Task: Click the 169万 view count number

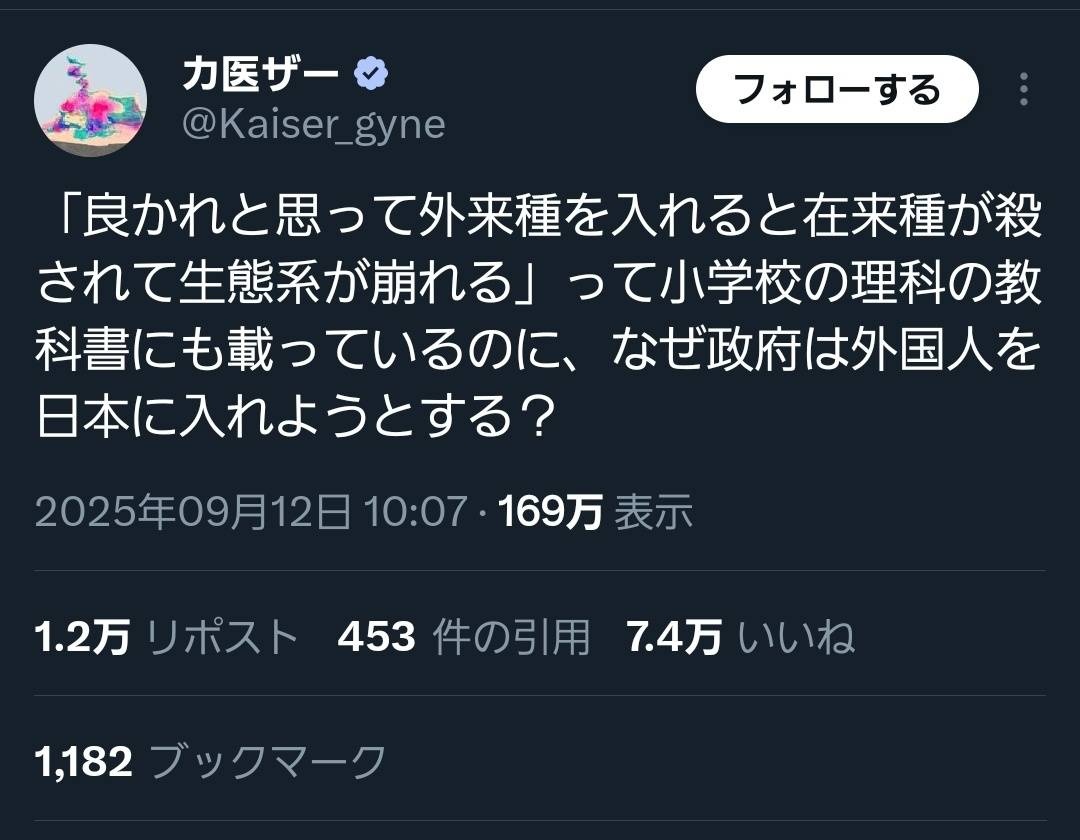Action: tap(550, 513)
